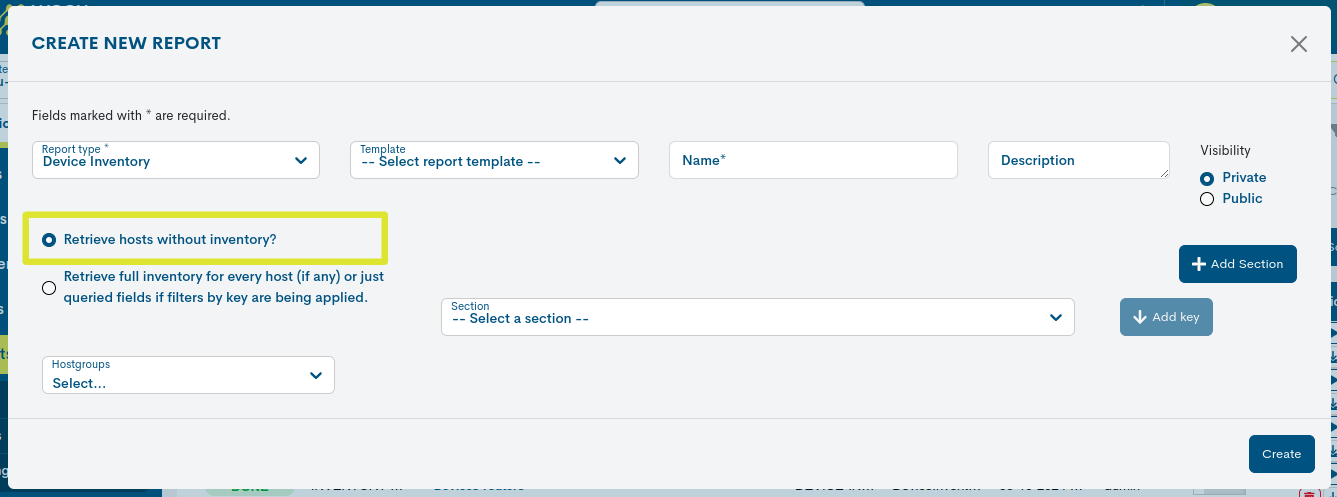This screenshot has width=1337, height=497.
Task: Click the Name input field
Action: point(813,160)
